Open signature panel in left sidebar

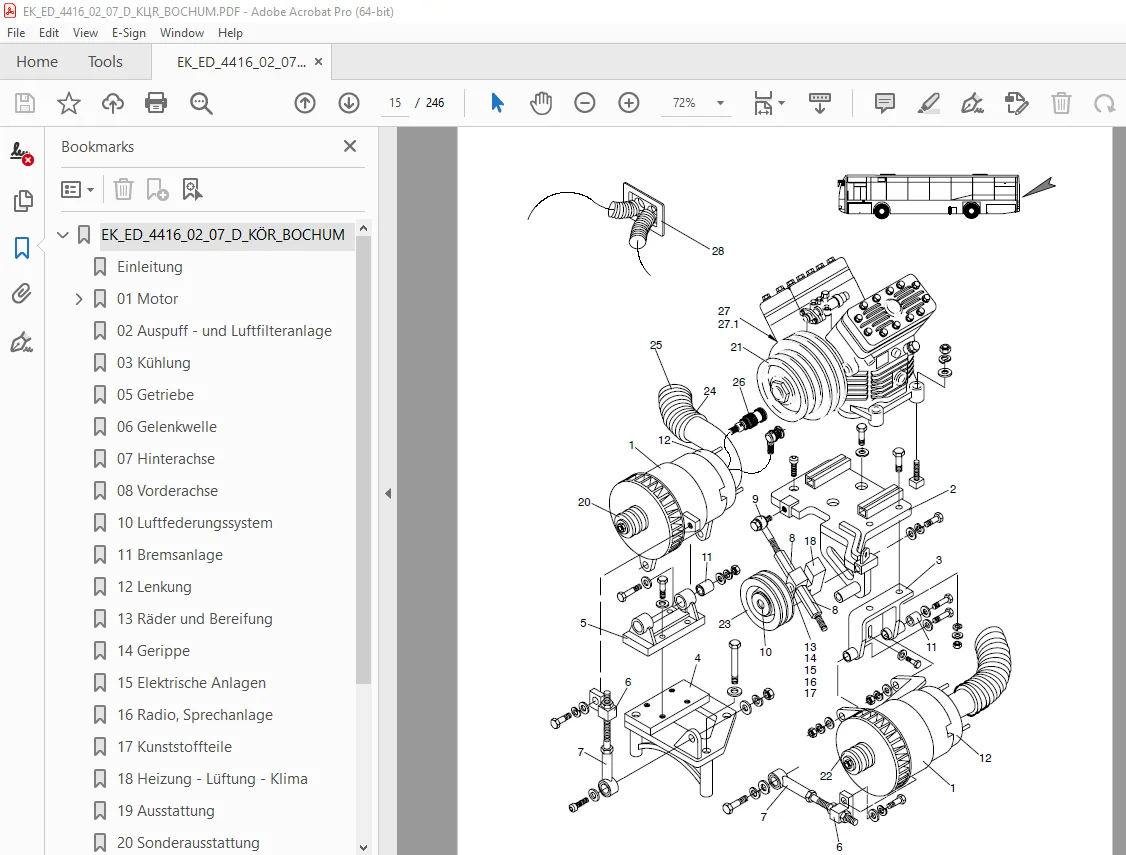point(22,154)
